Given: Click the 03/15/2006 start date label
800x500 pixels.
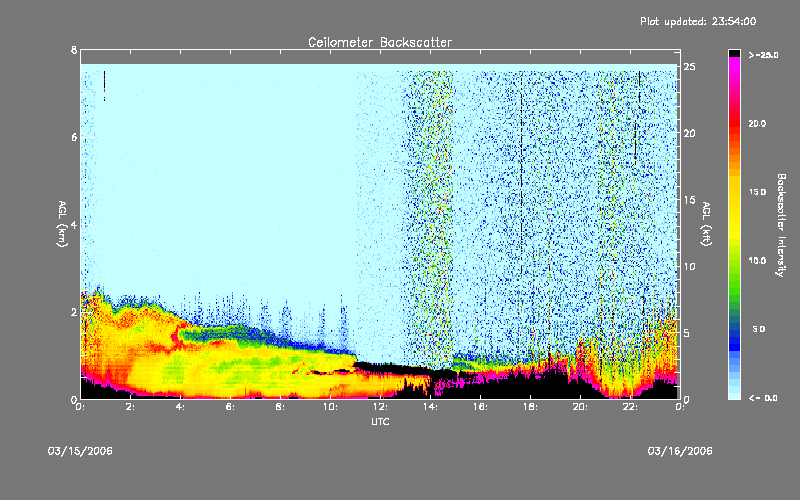Looking at the screenshot, I should click(x=80, y=451).
